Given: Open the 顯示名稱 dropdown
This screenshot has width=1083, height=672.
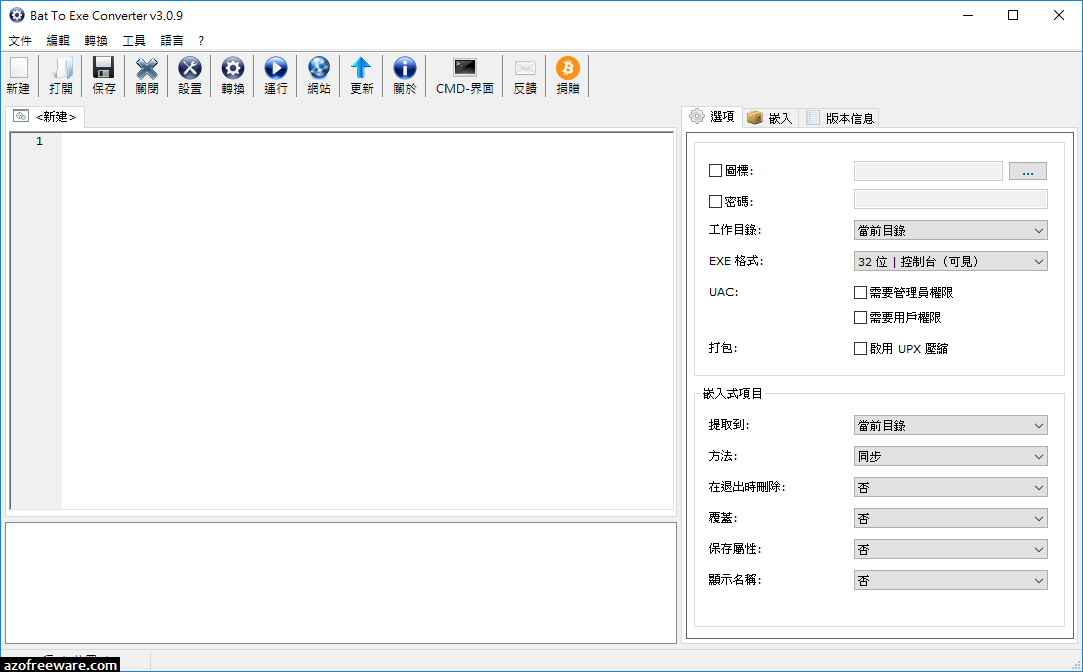Looking at the screenshot, I should pos(950,581).
